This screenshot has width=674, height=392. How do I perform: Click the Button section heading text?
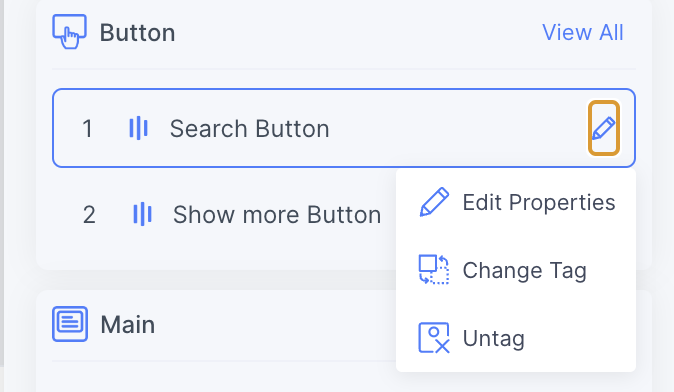tap(138, 33)
